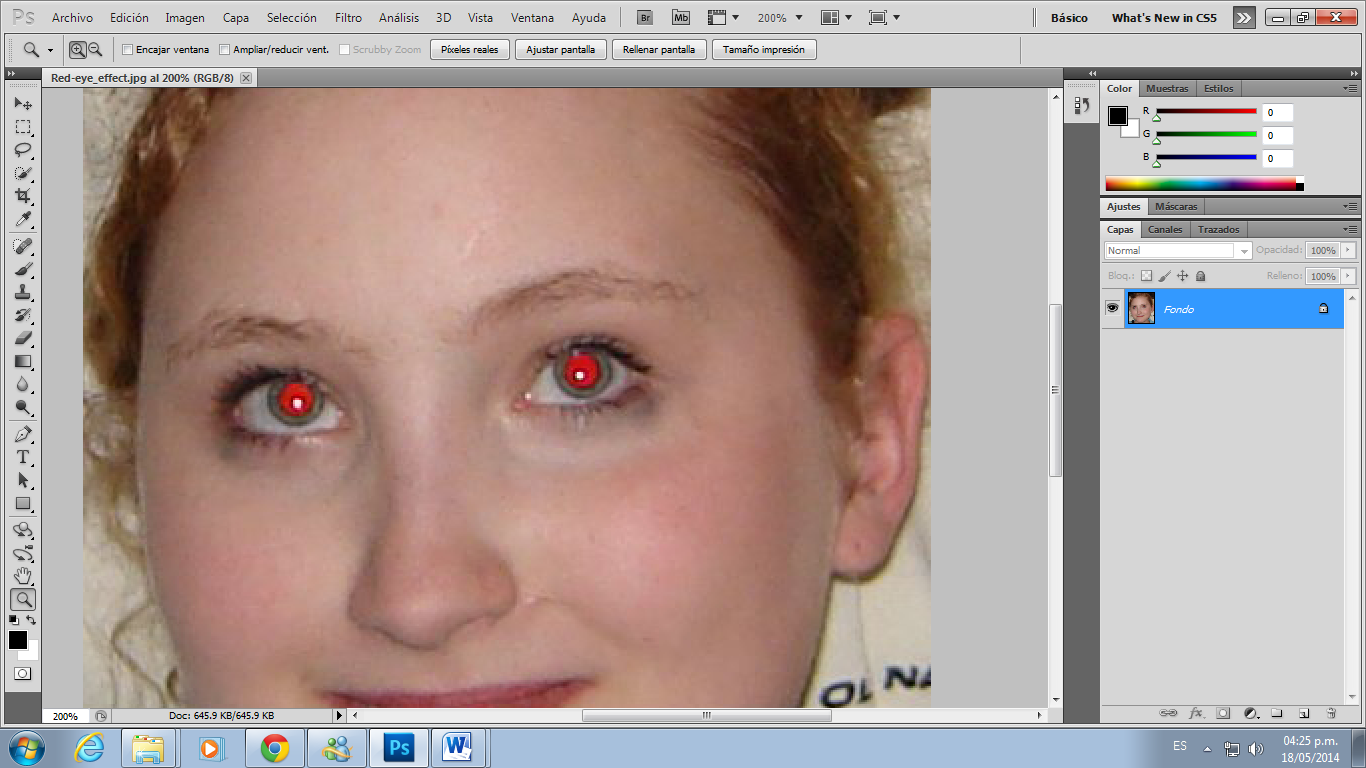Open the Archivo menu
Viewport: 1366px width, 768px height.
point(72,18)
